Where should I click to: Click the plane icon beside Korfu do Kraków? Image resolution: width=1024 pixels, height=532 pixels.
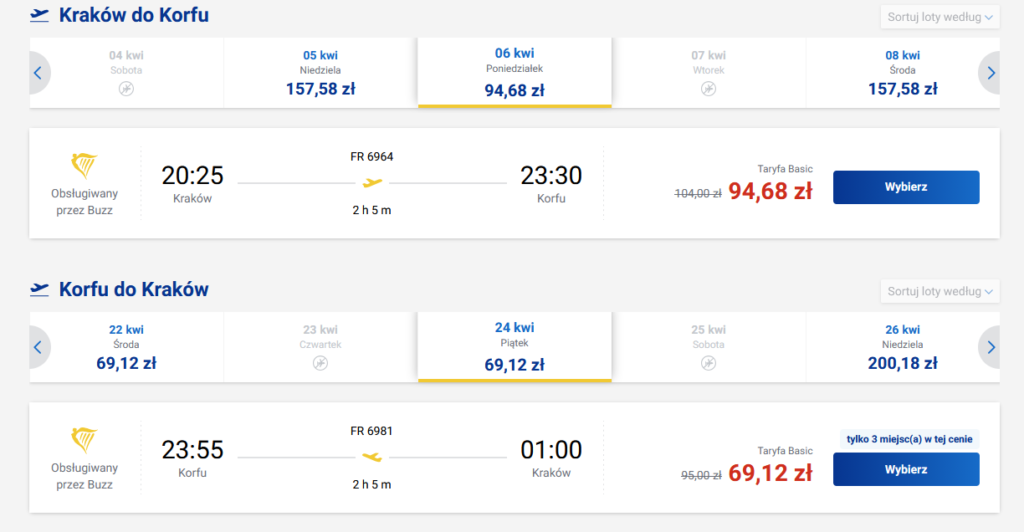pos(40,290)
